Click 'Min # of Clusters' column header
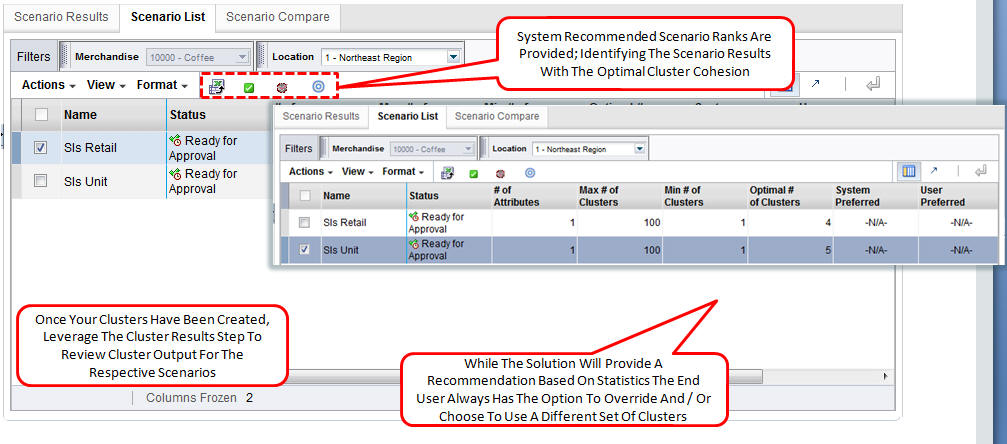 pos(705,196)
